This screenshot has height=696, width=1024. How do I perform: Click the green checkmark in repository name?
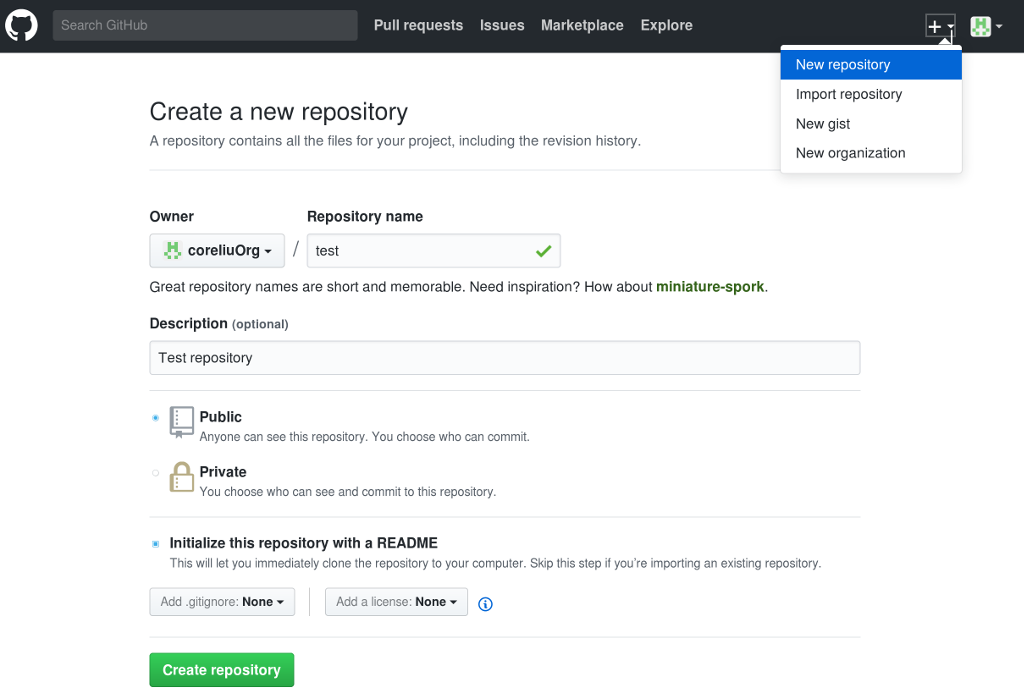[x=543, y=251]
